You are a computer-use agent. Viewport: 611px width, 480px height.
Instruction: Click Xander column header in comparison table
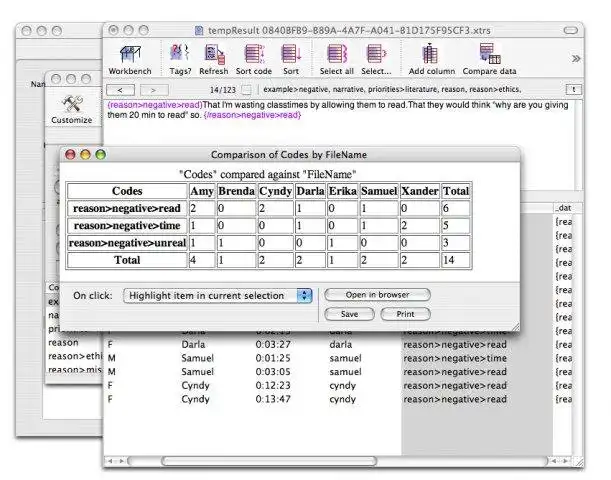[x=420, y=191]
